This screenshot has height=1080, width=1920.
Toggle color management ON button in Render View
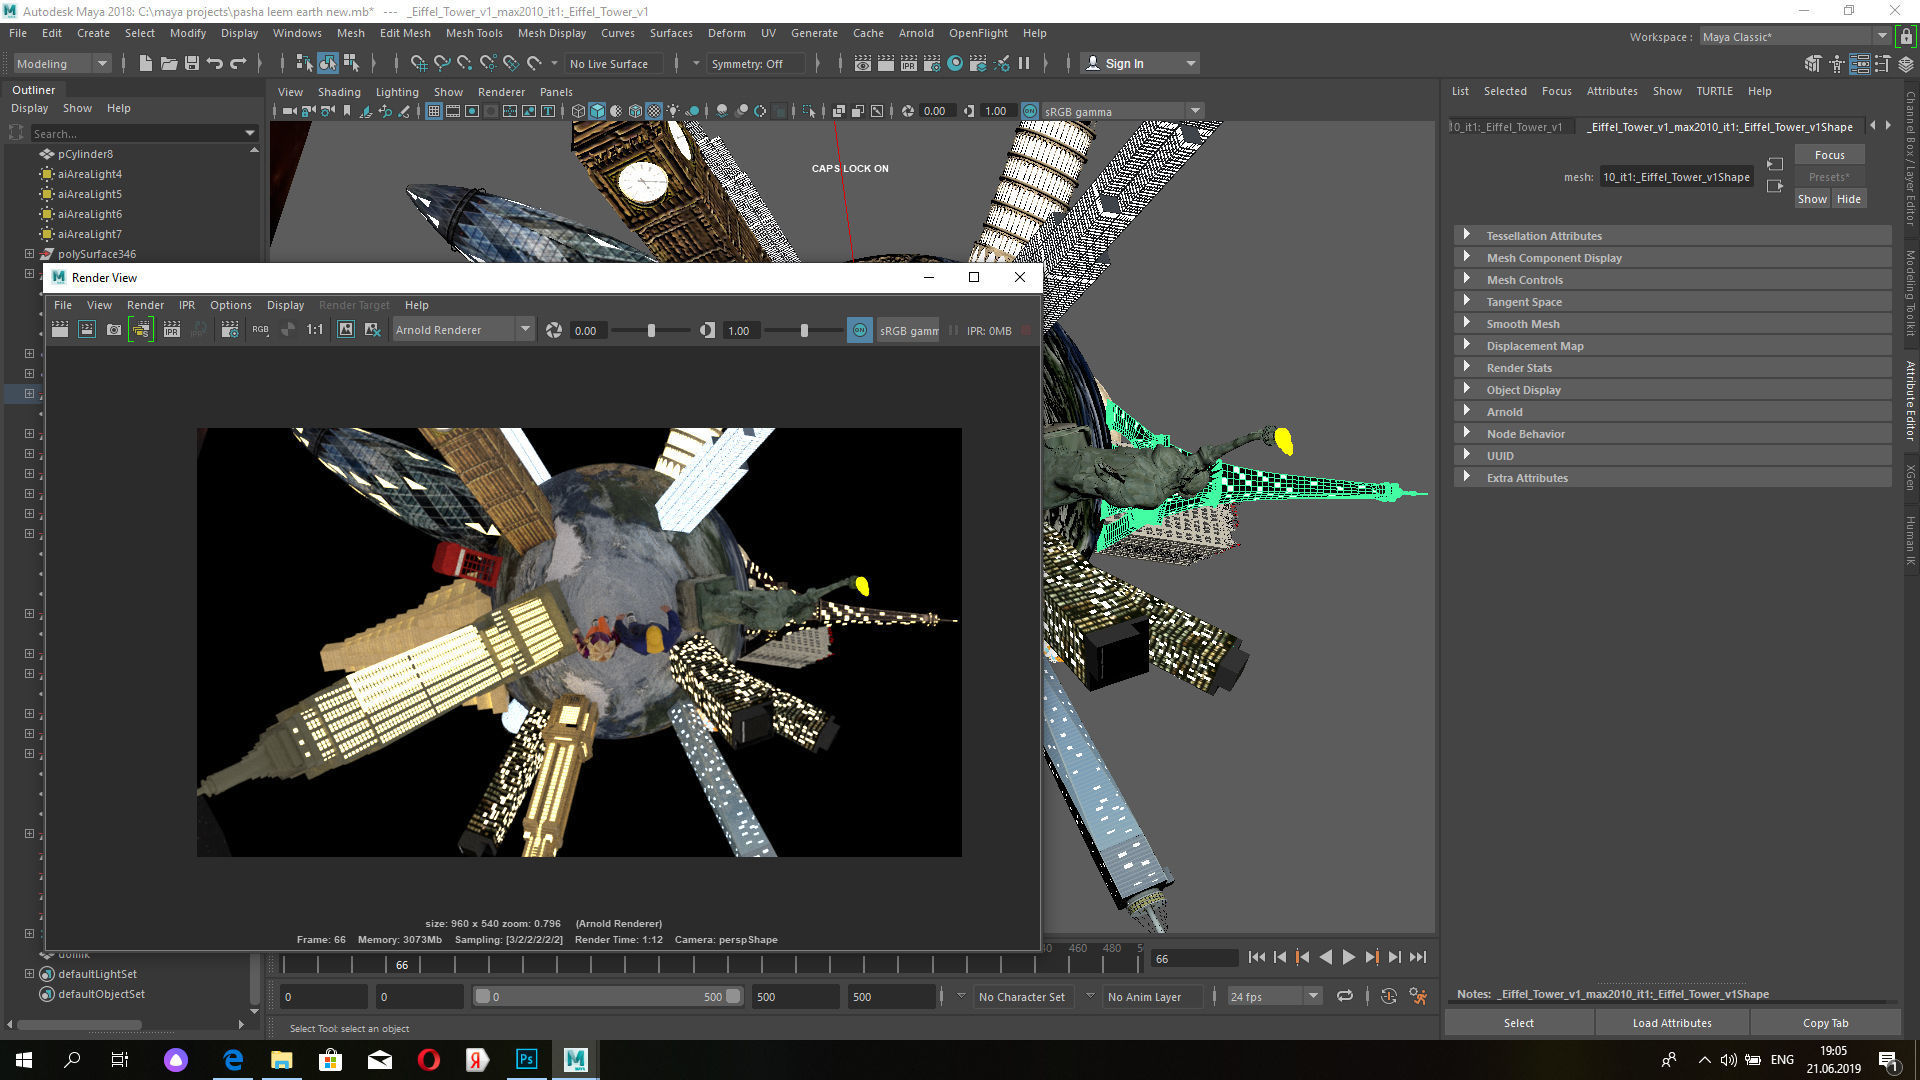click(x=860, y=330)
